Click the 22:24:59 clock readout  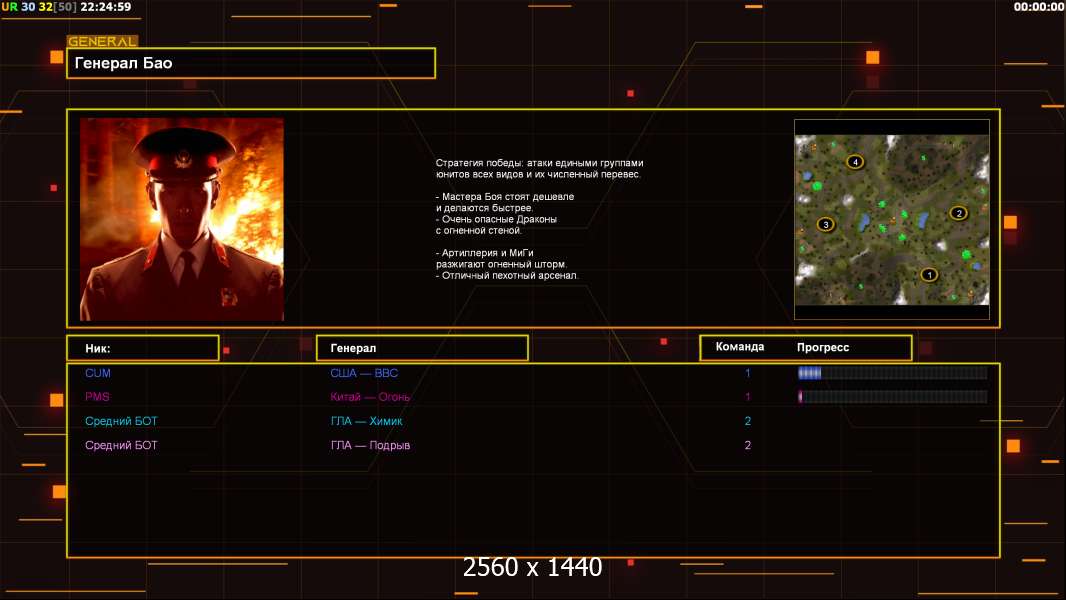click(x=105, y=7)
